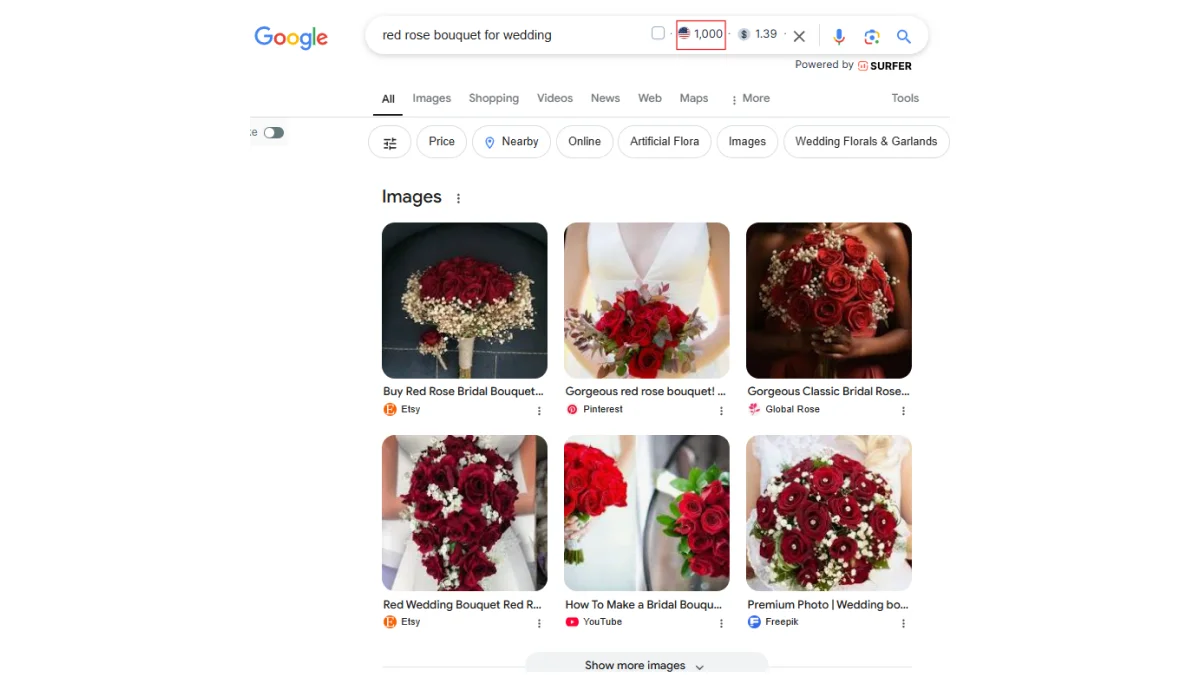Switch to the Shopping tab

pyautogui.click(x=493, y=98)
